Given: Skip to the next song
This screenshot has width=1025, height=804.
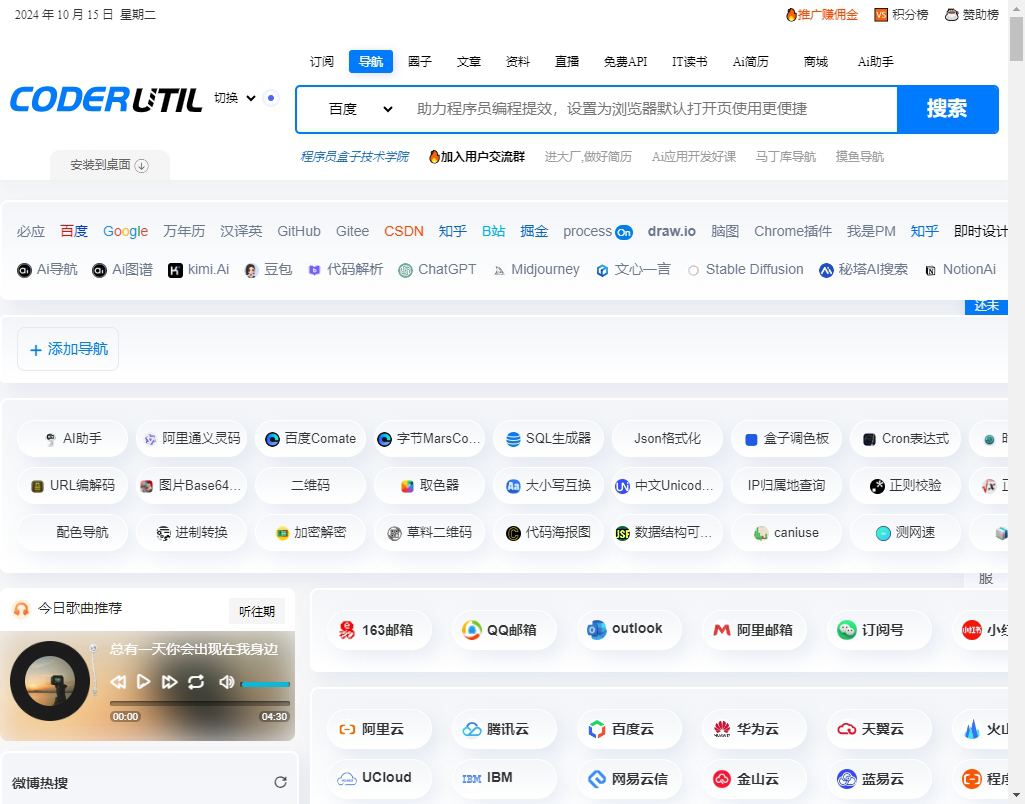Looking at the screenshot, I should click(169, 682).
